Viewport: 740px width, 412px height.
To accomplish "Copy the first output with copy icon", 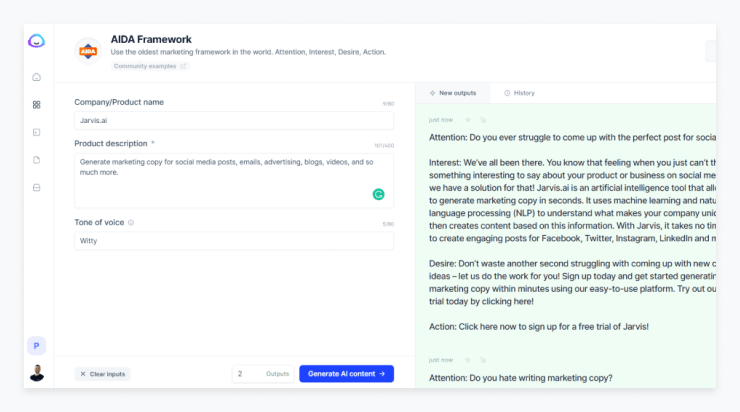I will click(483, 120).
